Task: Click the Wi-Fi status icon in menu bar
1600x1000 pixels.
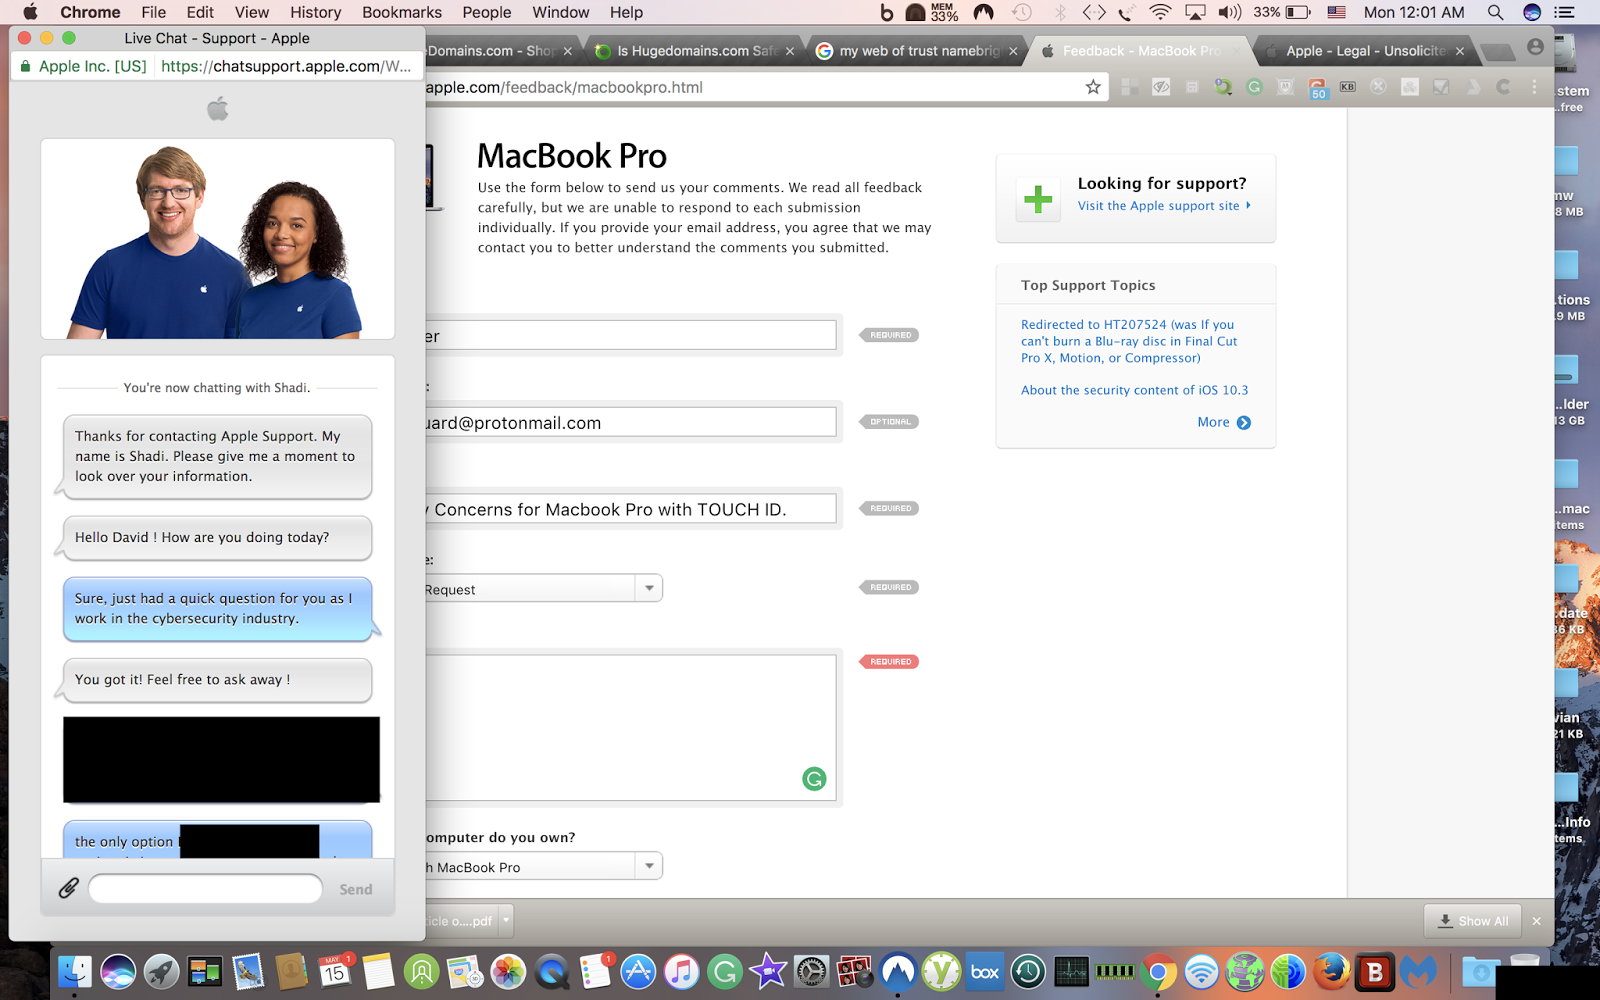Action: click(1160, 12)
